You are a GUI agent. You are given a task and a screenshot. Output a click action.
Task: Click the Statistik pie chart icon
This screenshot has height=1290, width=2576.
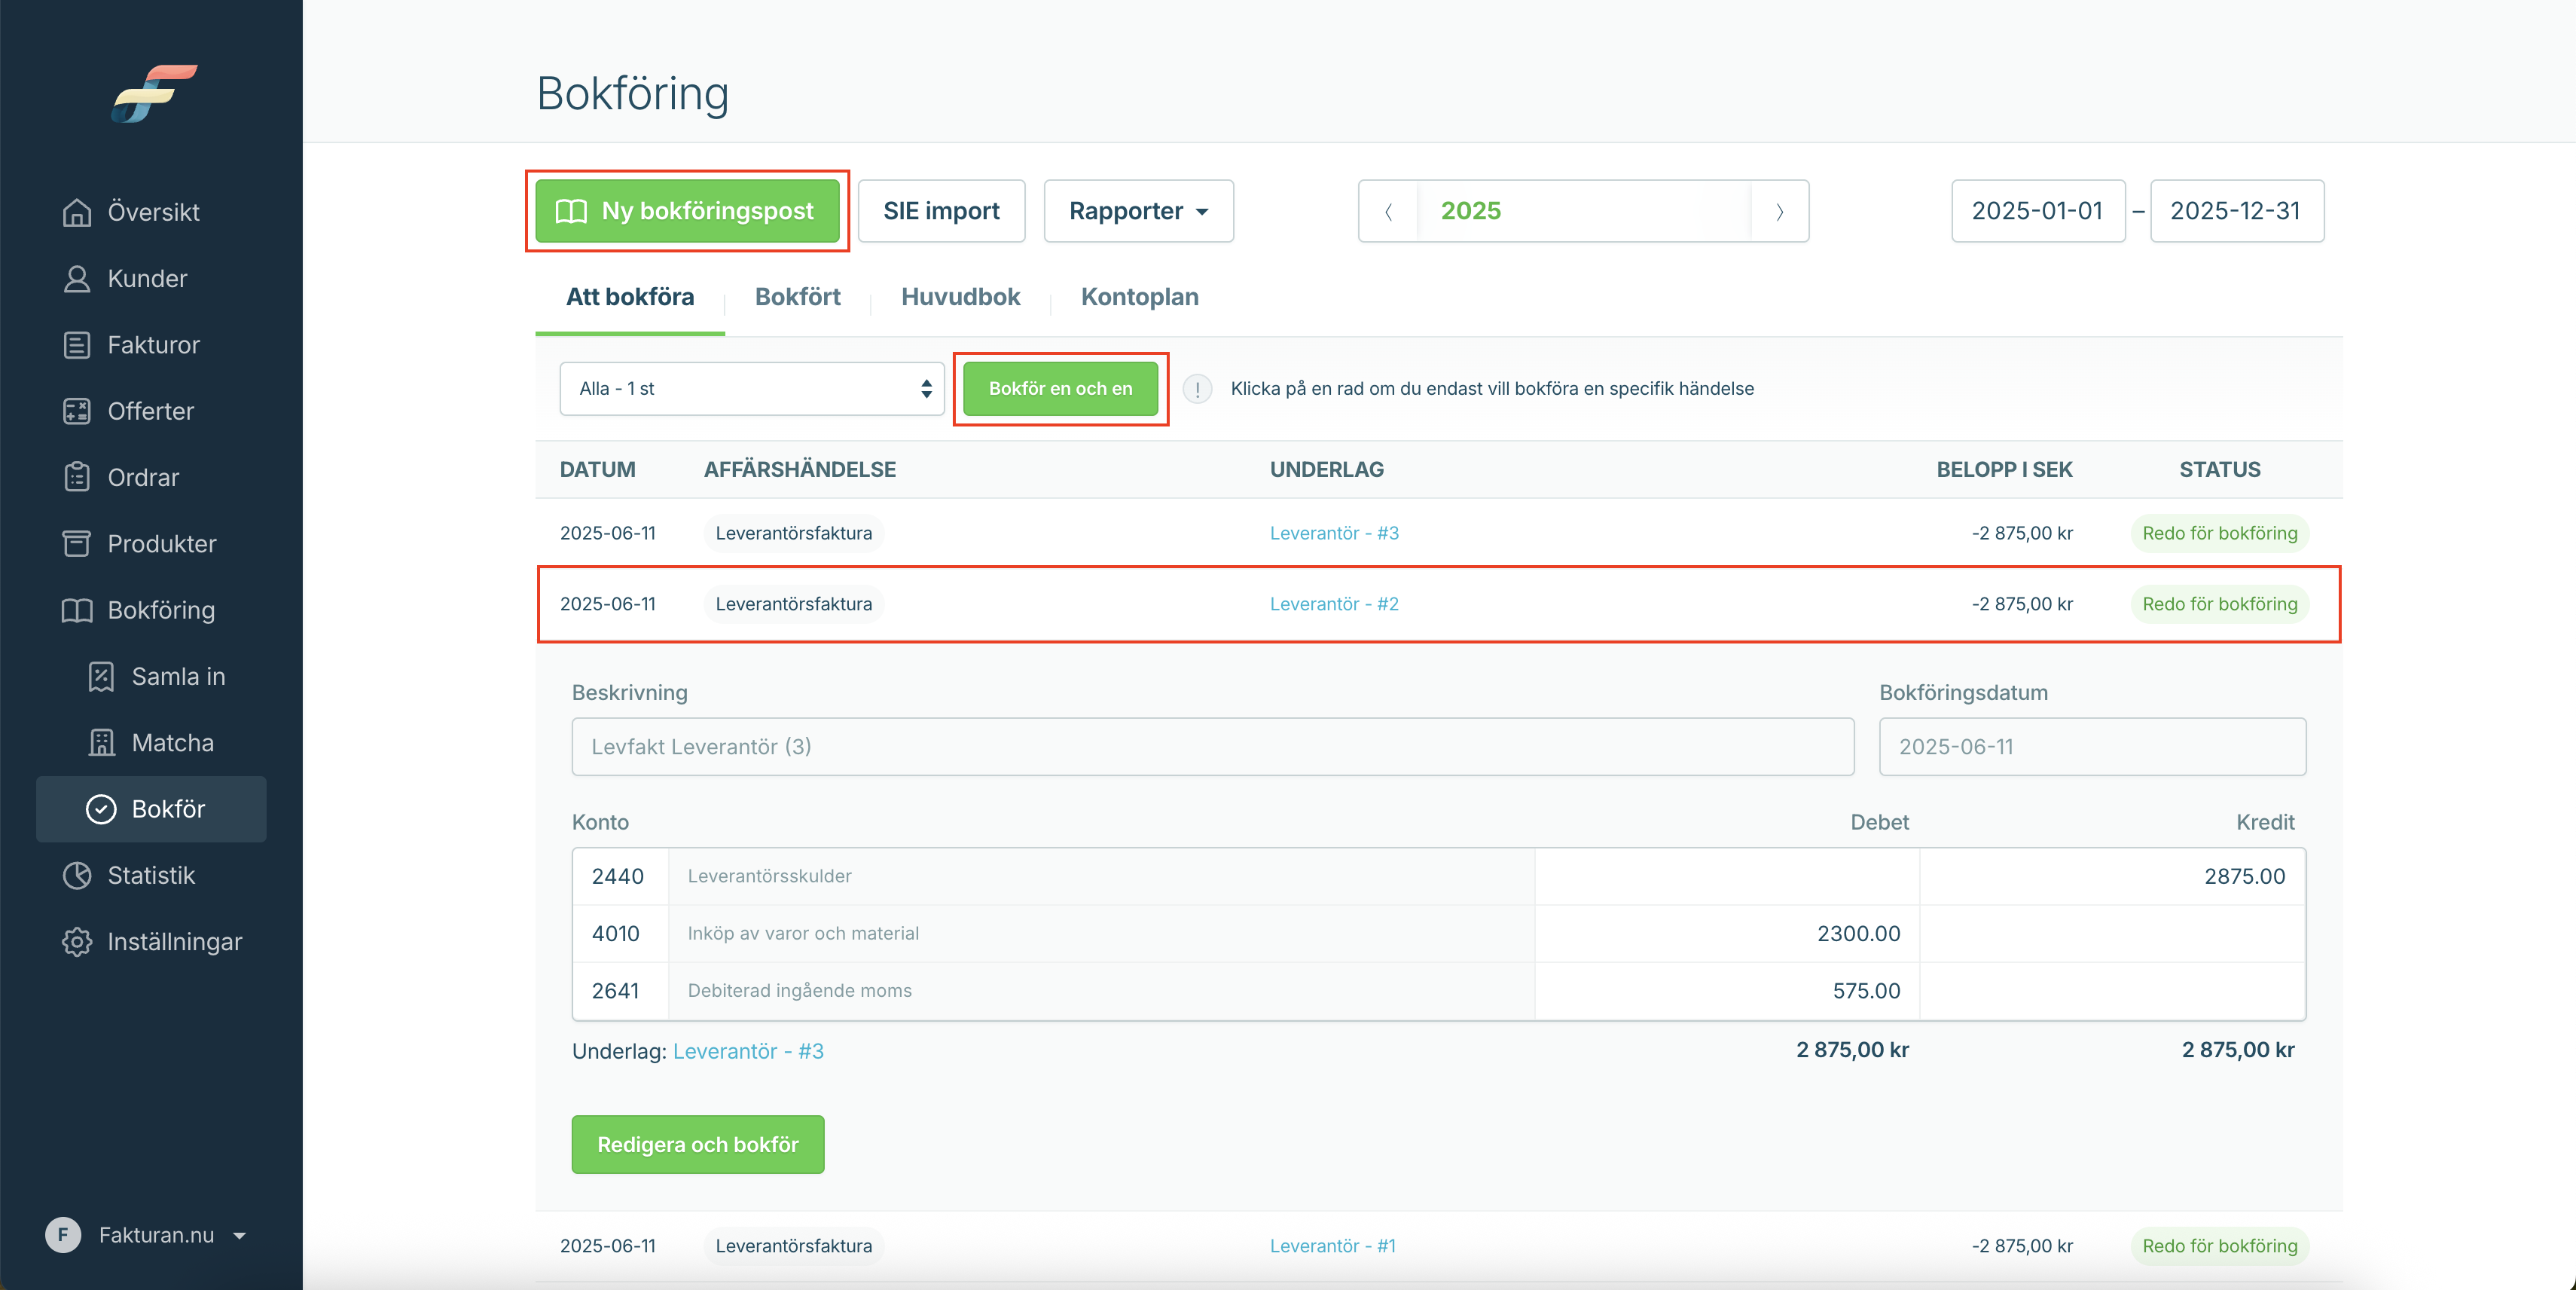point(77,875)
